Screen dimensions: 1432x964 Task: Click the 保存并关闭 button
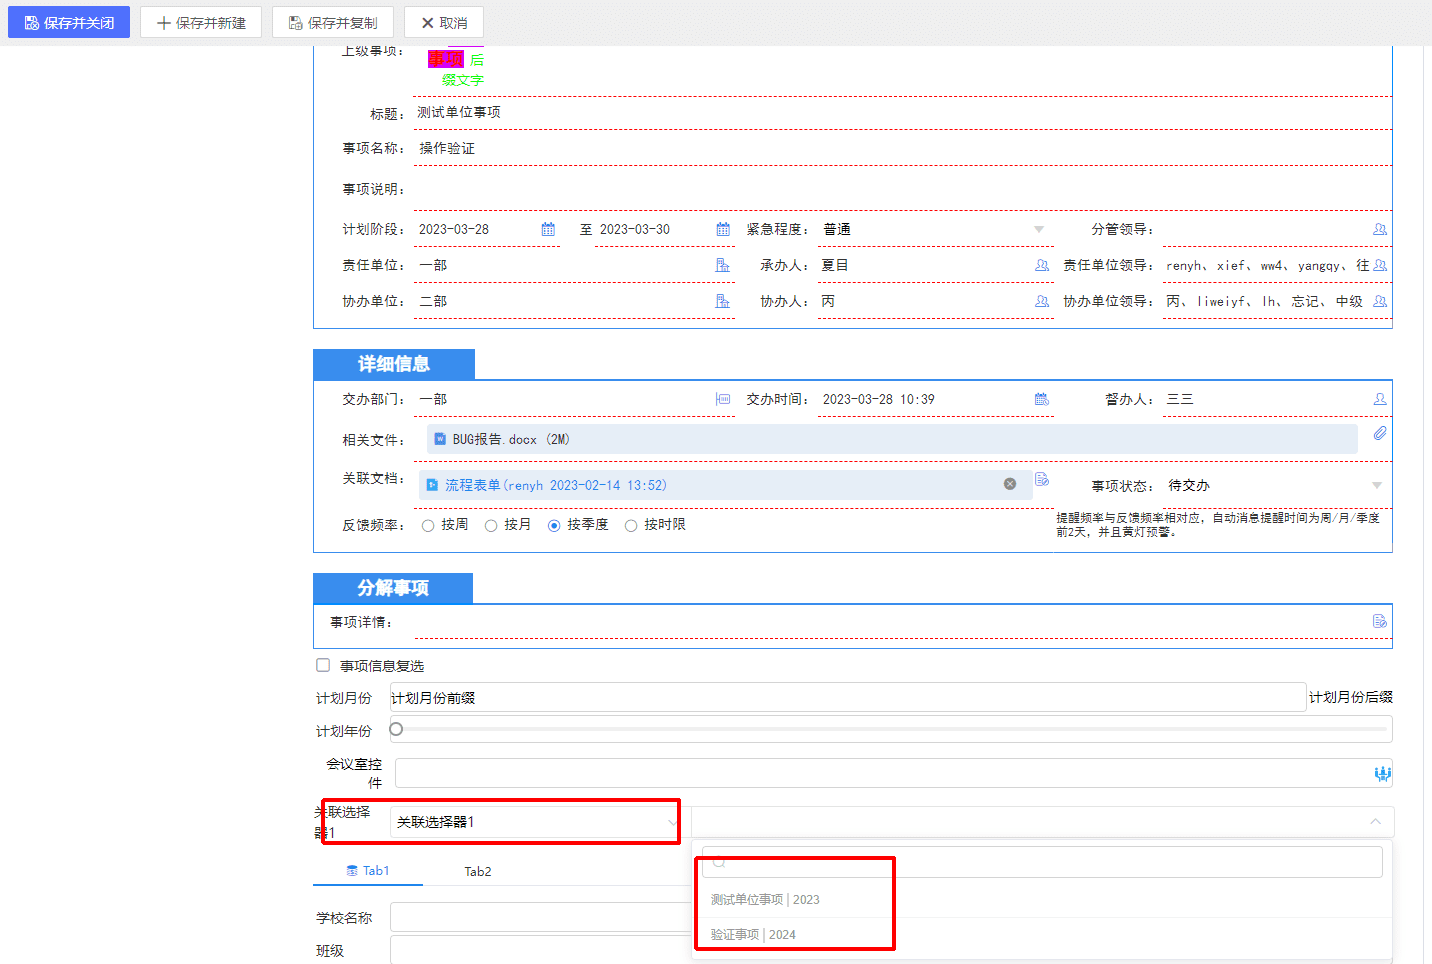pyautogui.click(x=69, y=22)
